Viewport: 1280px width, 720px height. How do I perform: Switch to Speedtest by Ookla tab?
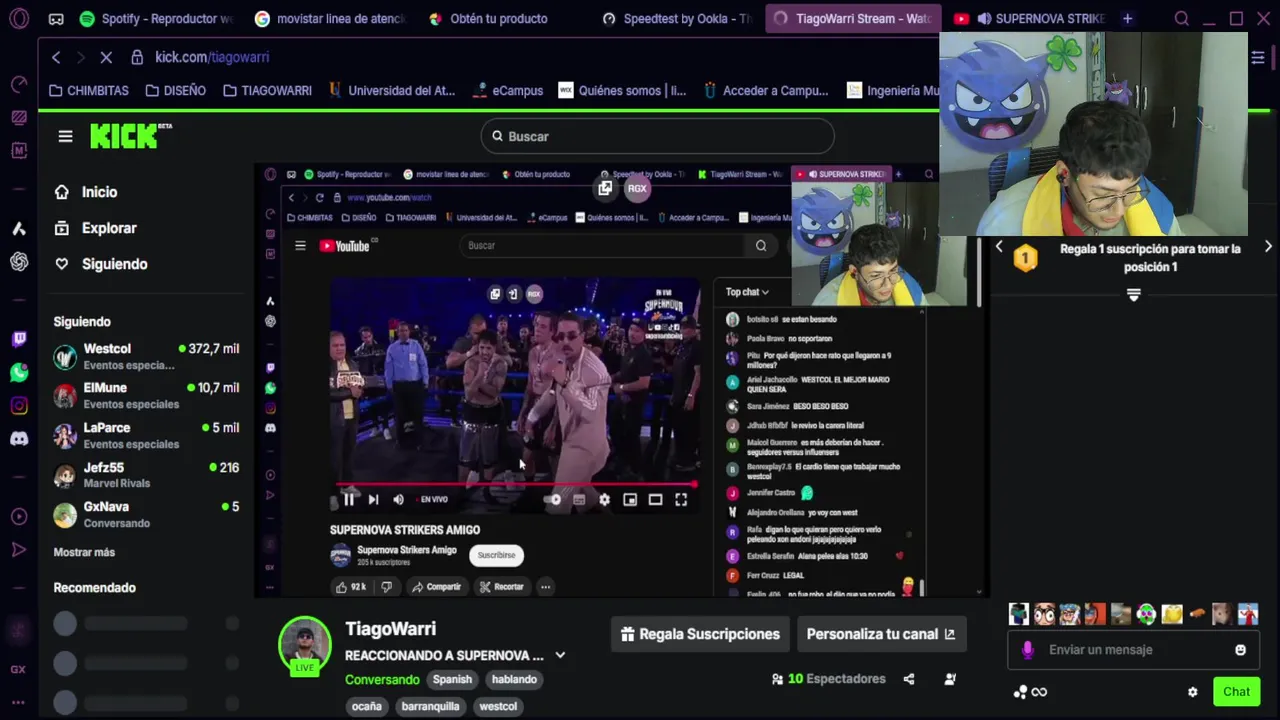coord(677,18)
